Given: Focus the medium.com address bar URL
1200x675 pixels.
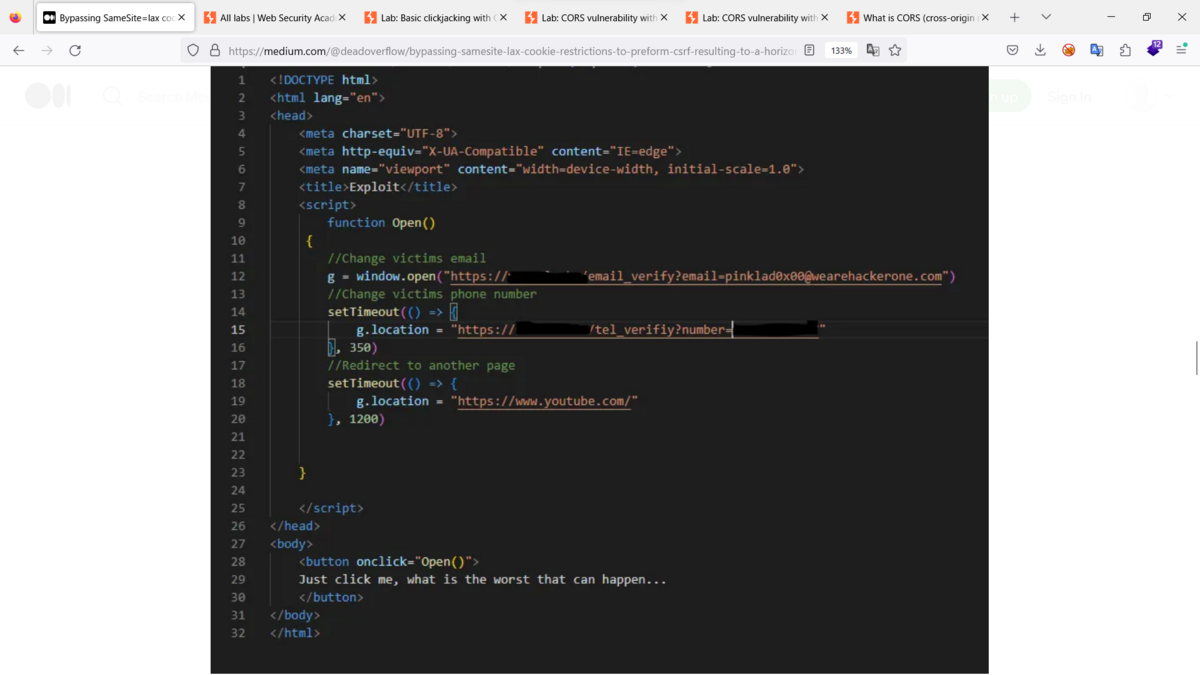Looking at the screenshot, I should [512, 50].
